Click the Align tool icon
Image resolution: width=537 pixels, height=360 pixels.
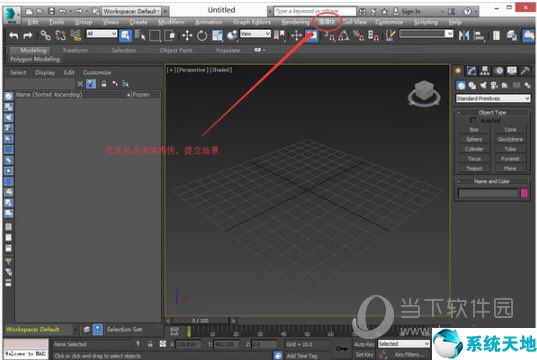[x=479, y=35]
